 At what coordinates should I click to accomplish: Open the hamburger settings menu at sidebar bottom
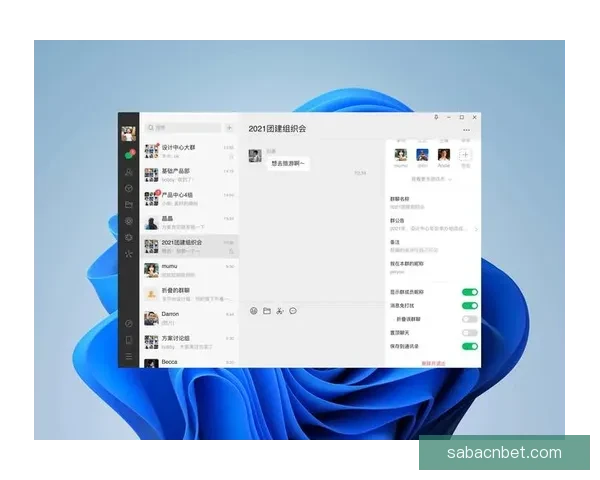tap(129, 356)
